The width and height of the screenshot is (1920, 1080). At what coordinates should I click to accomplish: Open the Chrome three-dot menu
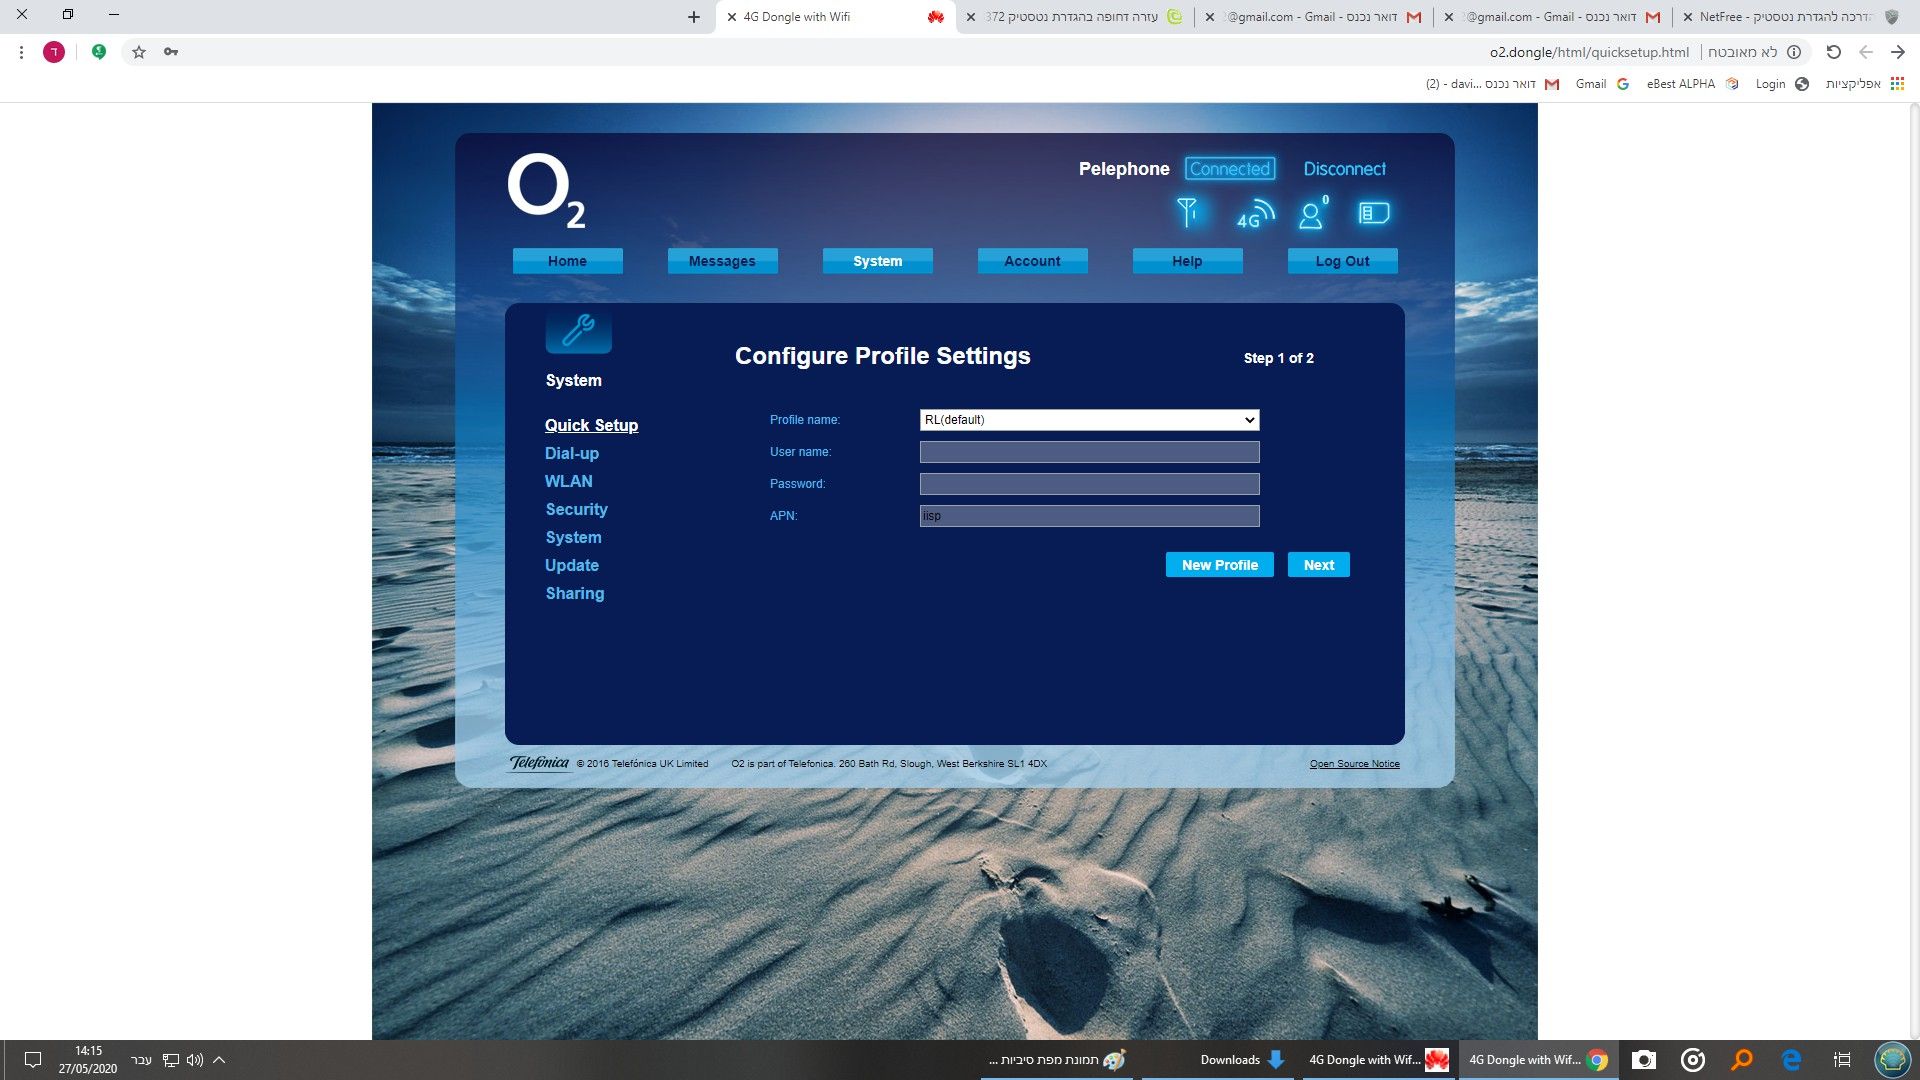tap(21, 52)
